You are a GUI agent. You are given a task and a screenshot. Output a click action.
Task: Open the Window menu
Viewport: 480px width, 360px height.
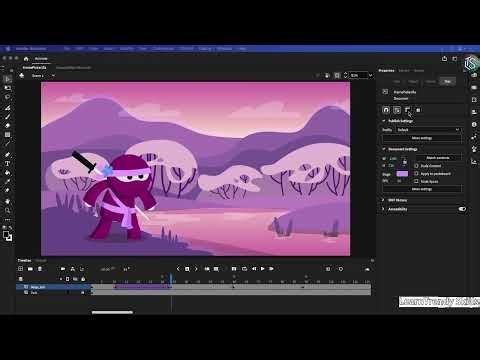click(x=225, y=49)
